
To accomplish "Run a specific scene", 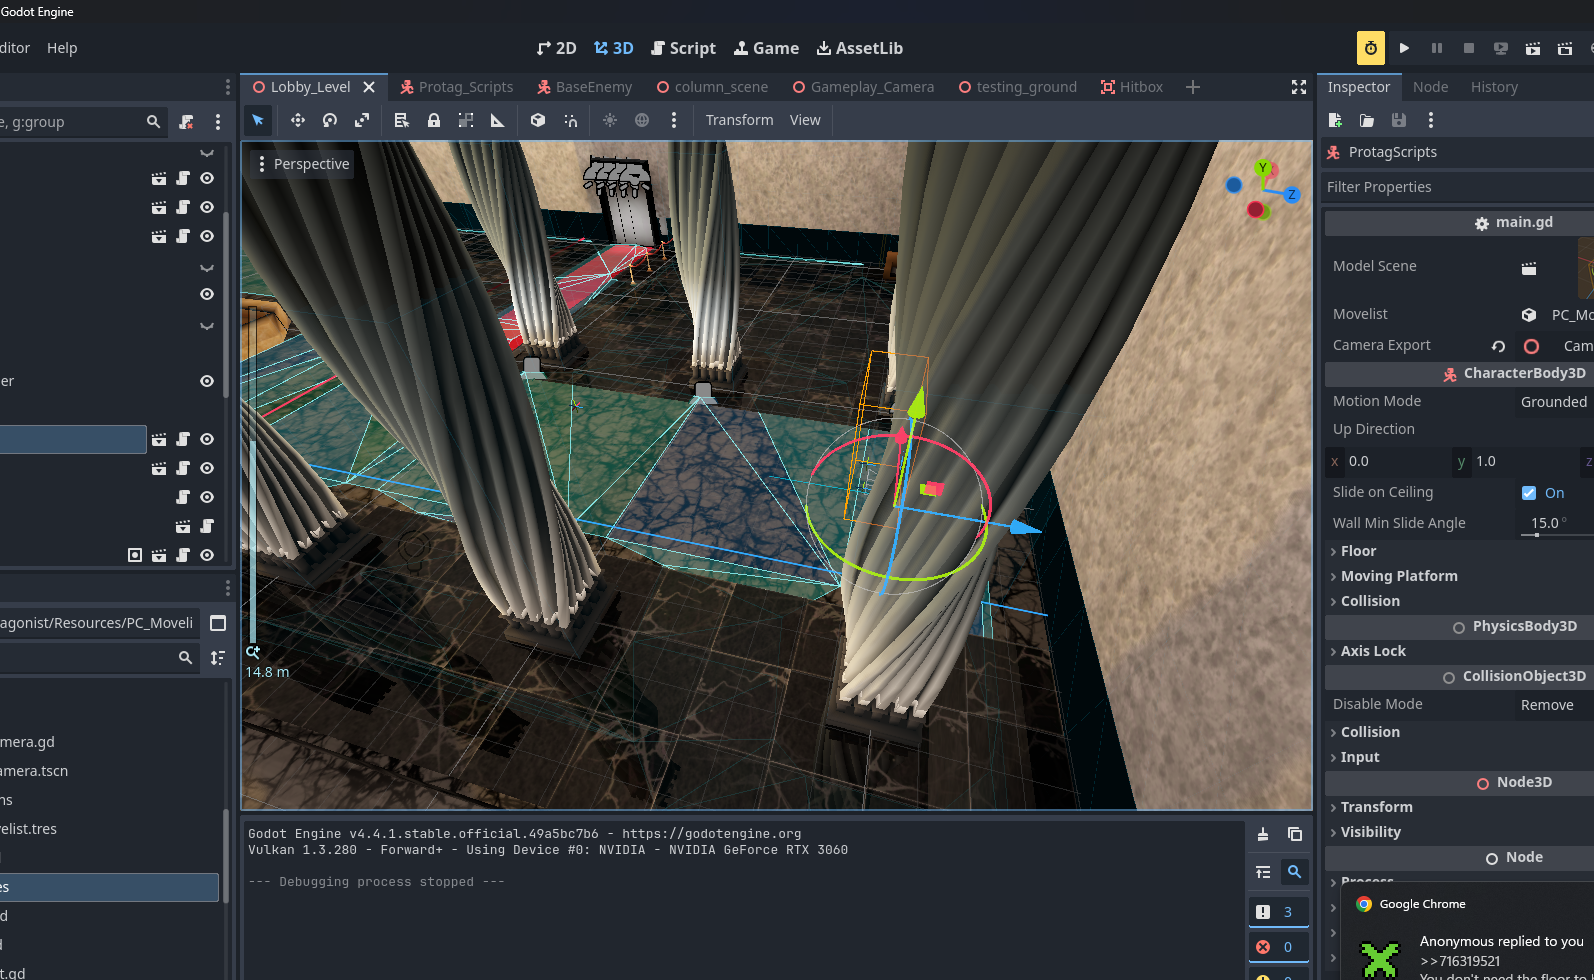I will (x=1565, y=48).
